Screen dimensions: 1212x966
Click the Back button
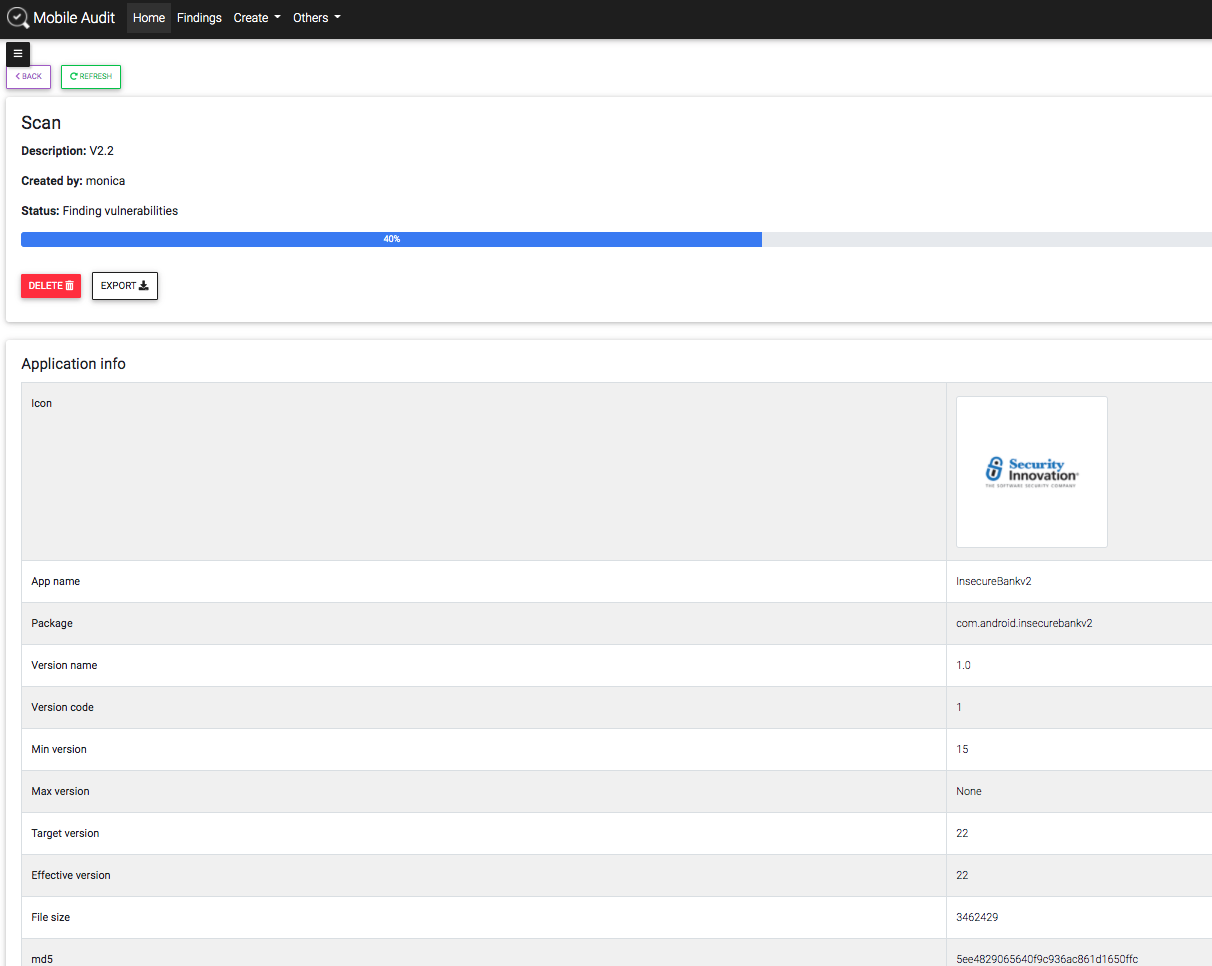[x=28, y=77]
